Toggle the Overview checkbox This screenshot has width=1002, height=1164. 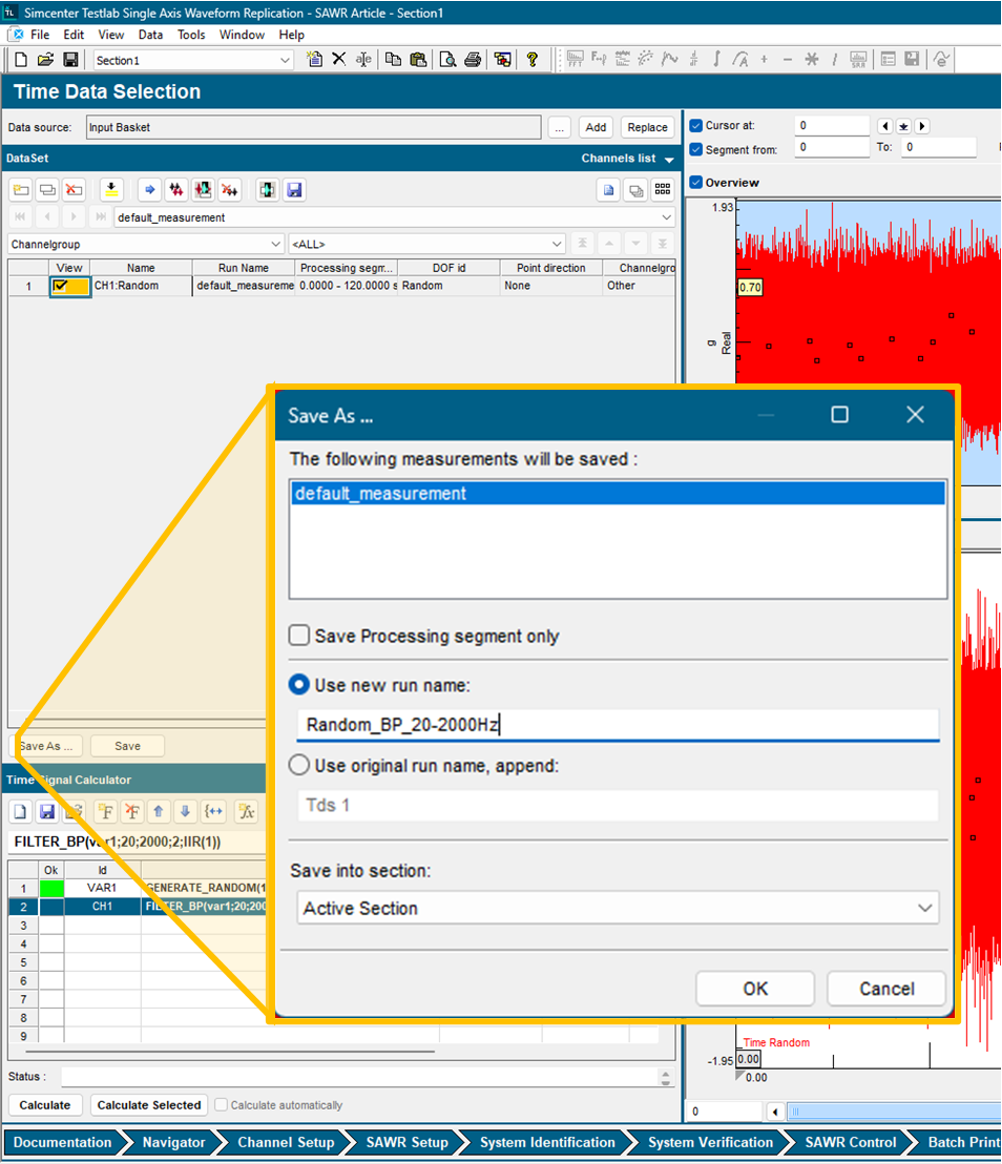[x=696, y=183]
